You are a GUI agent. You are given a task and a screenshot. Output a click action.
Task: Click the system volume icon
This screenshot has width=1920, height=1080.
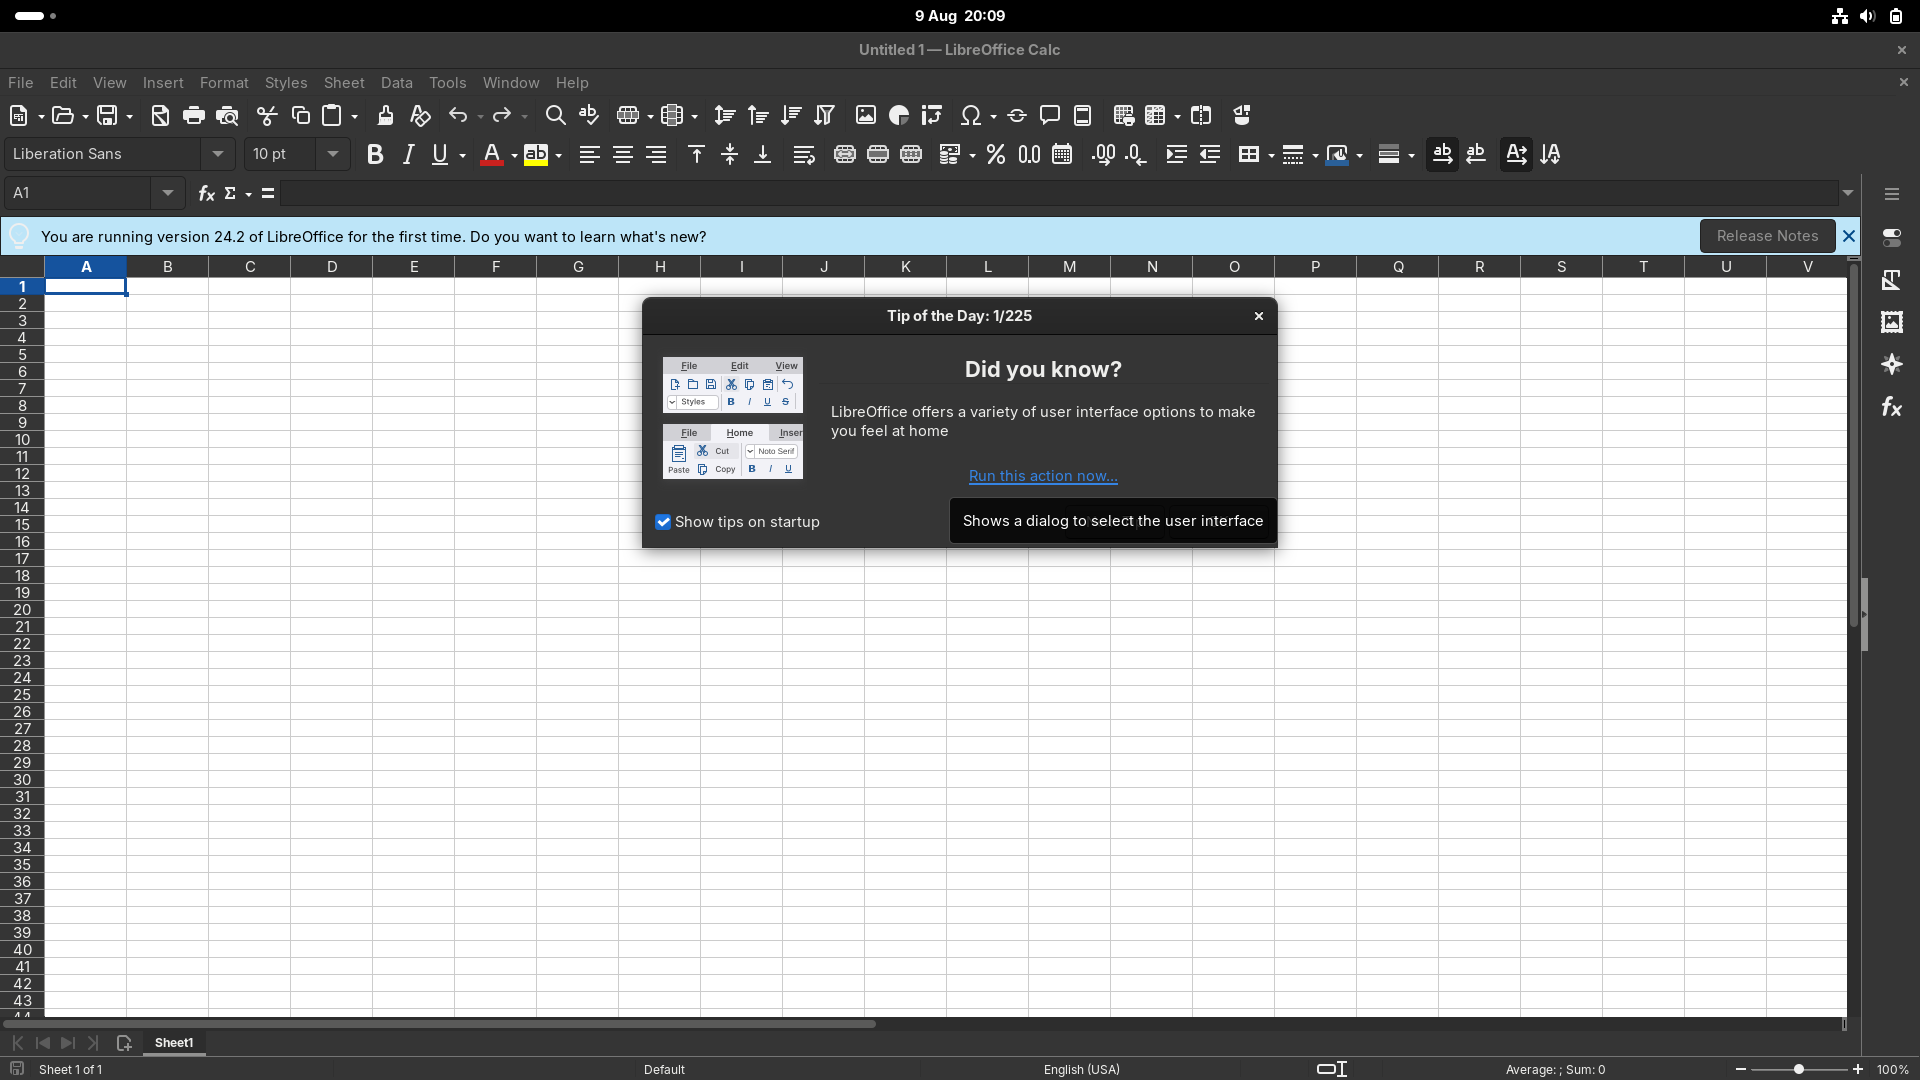(1867, 16)
